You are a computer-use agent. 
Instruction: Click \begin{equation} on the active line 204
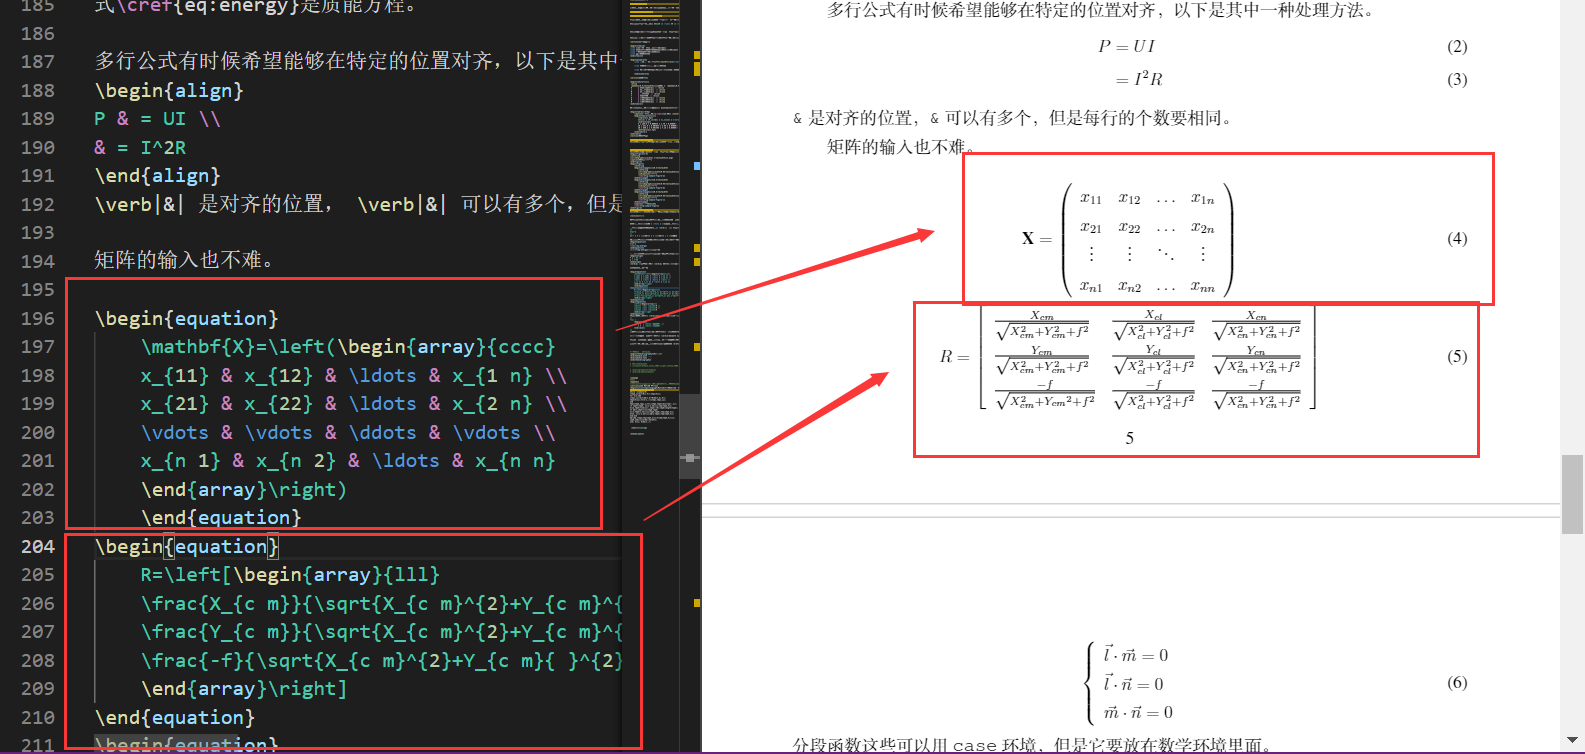[x=186, y=546]
